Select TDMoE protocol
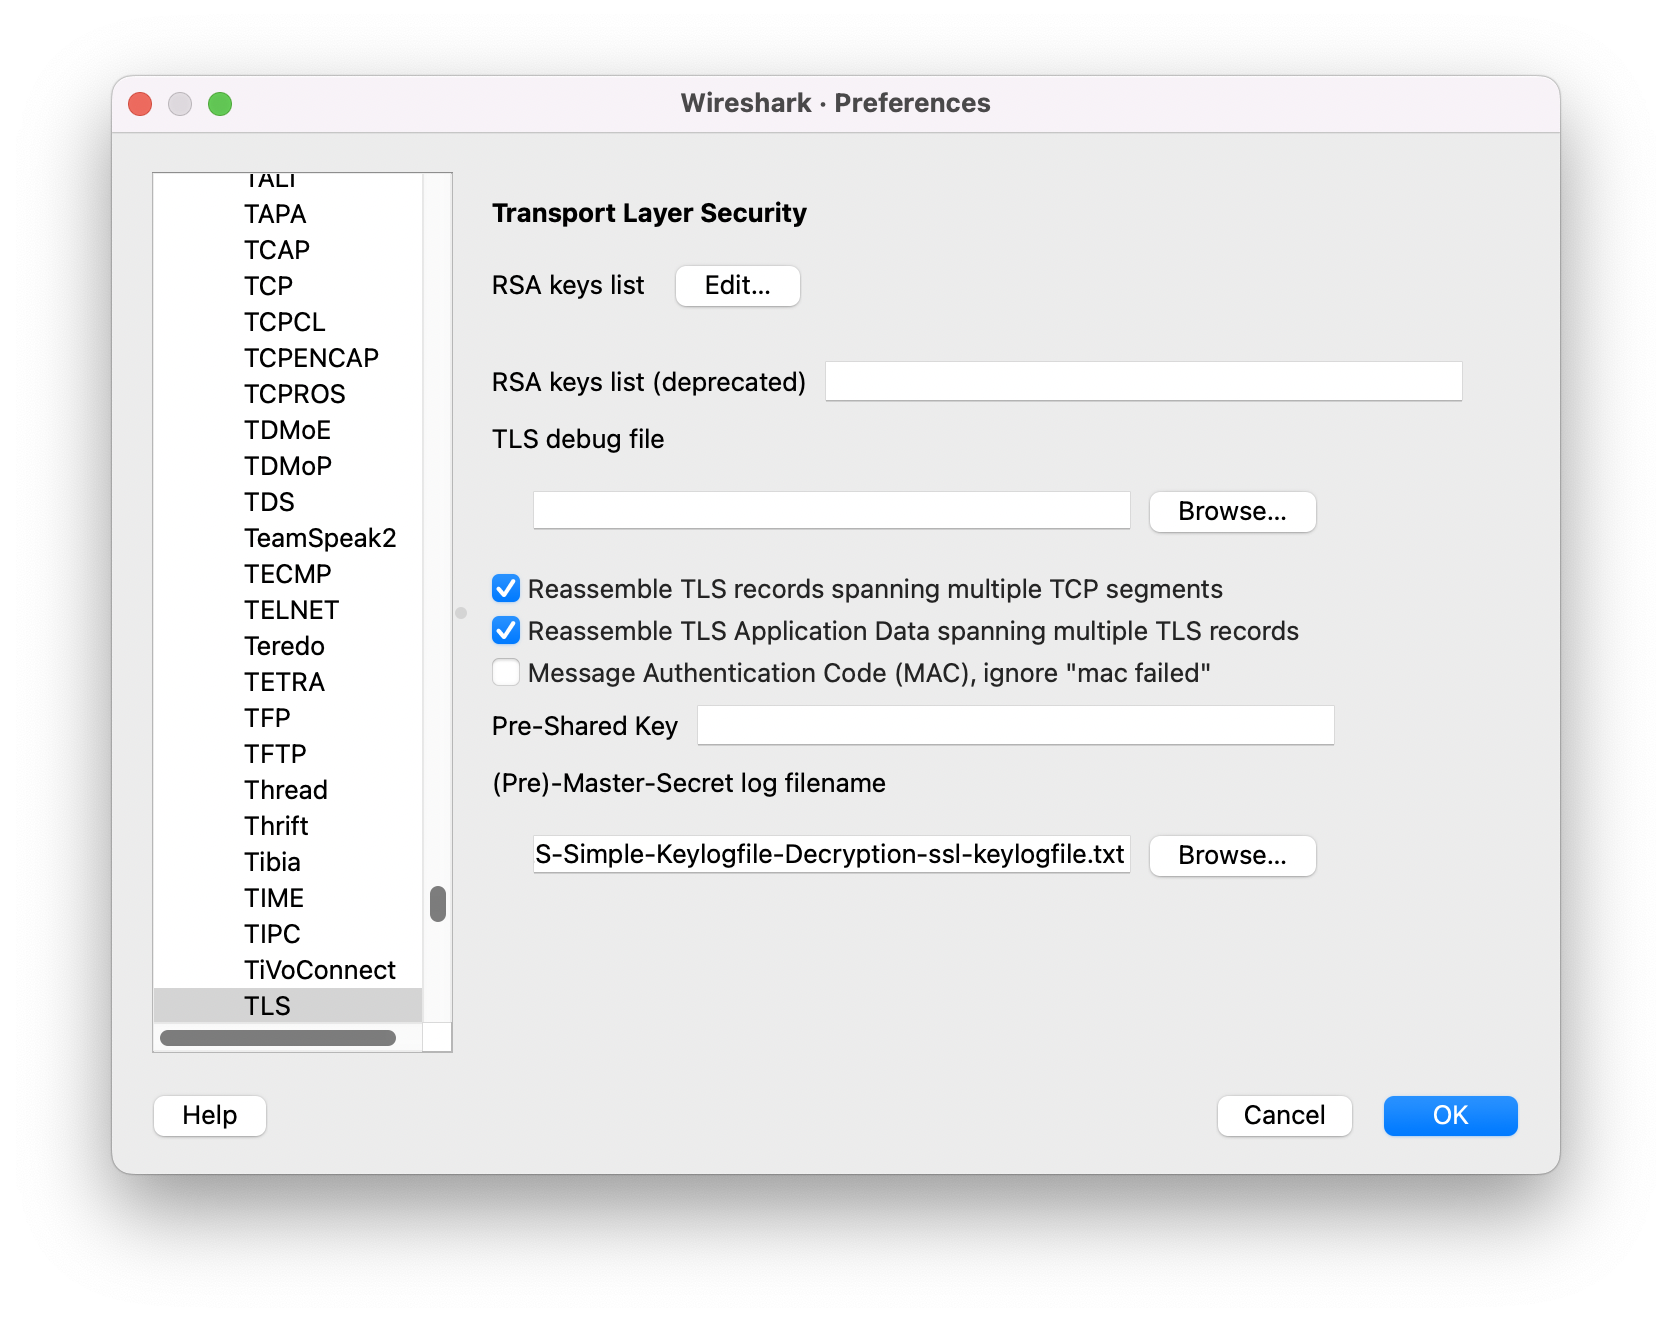The image size is (1672, 1322). tap(288, 430)
